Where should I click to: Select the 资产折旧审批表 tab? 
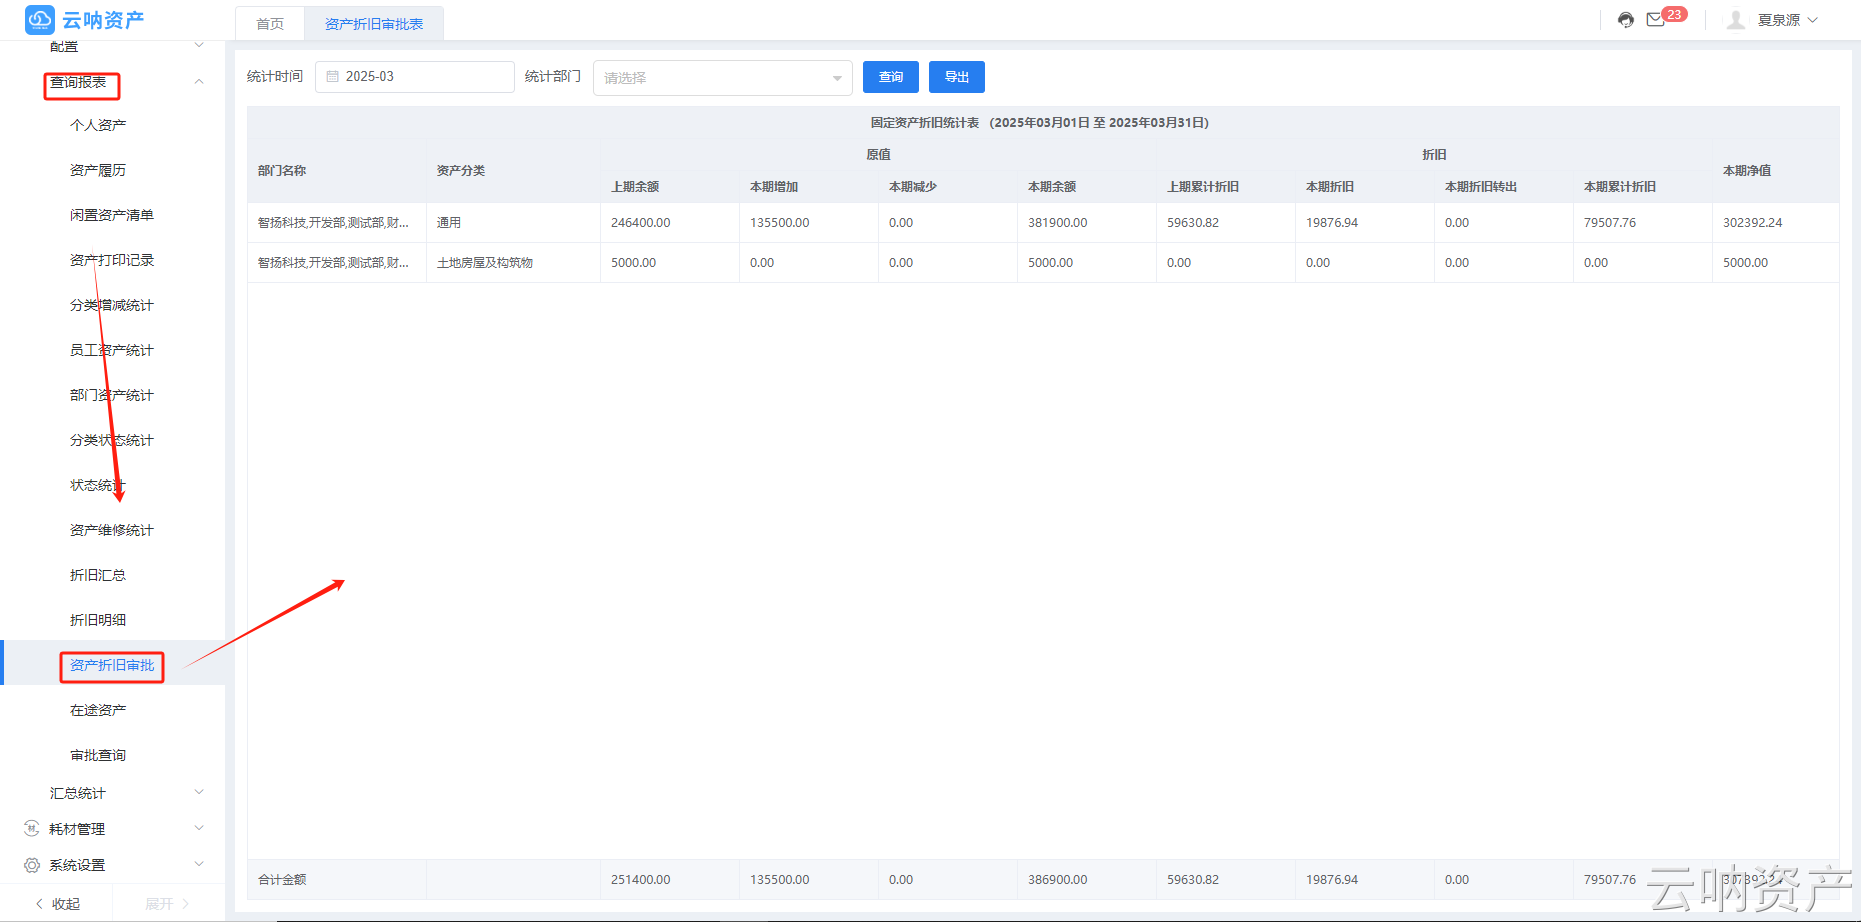click(x=374, y=24)
